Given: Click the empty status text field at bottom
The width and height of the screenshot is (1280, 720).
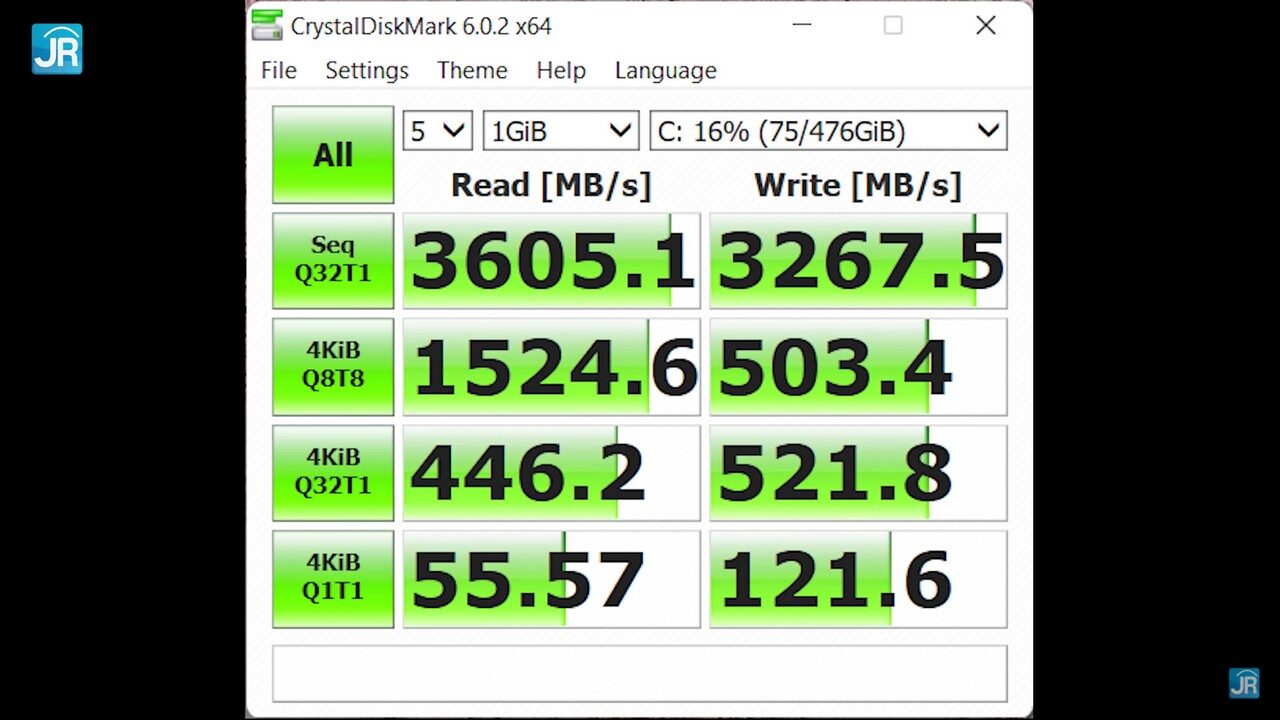Looking at the screenshot, I should point(639,673).
